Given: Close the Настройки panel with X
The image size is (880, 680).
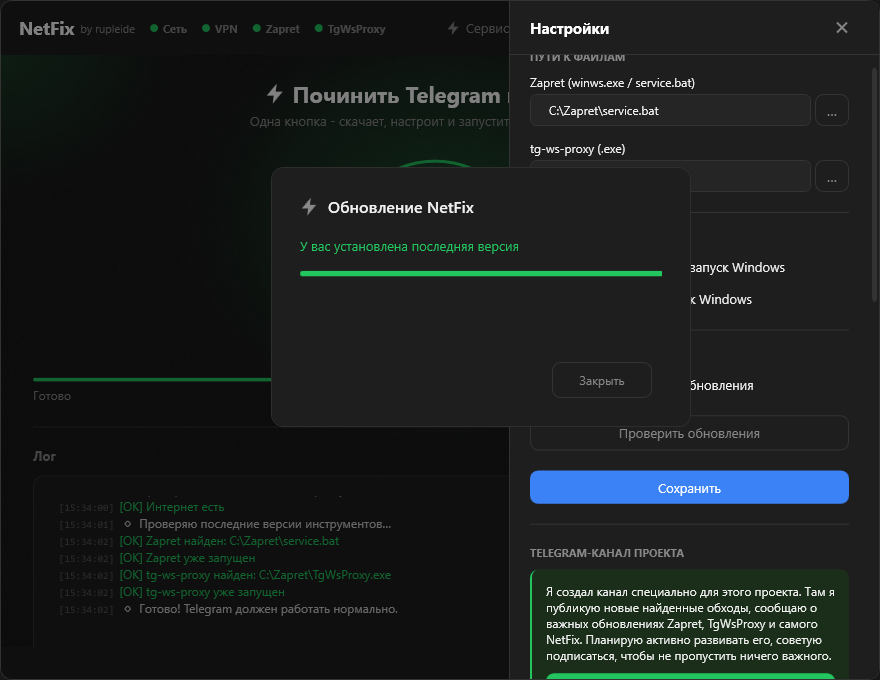Looking at the screenshot, I should pos(841,27).
